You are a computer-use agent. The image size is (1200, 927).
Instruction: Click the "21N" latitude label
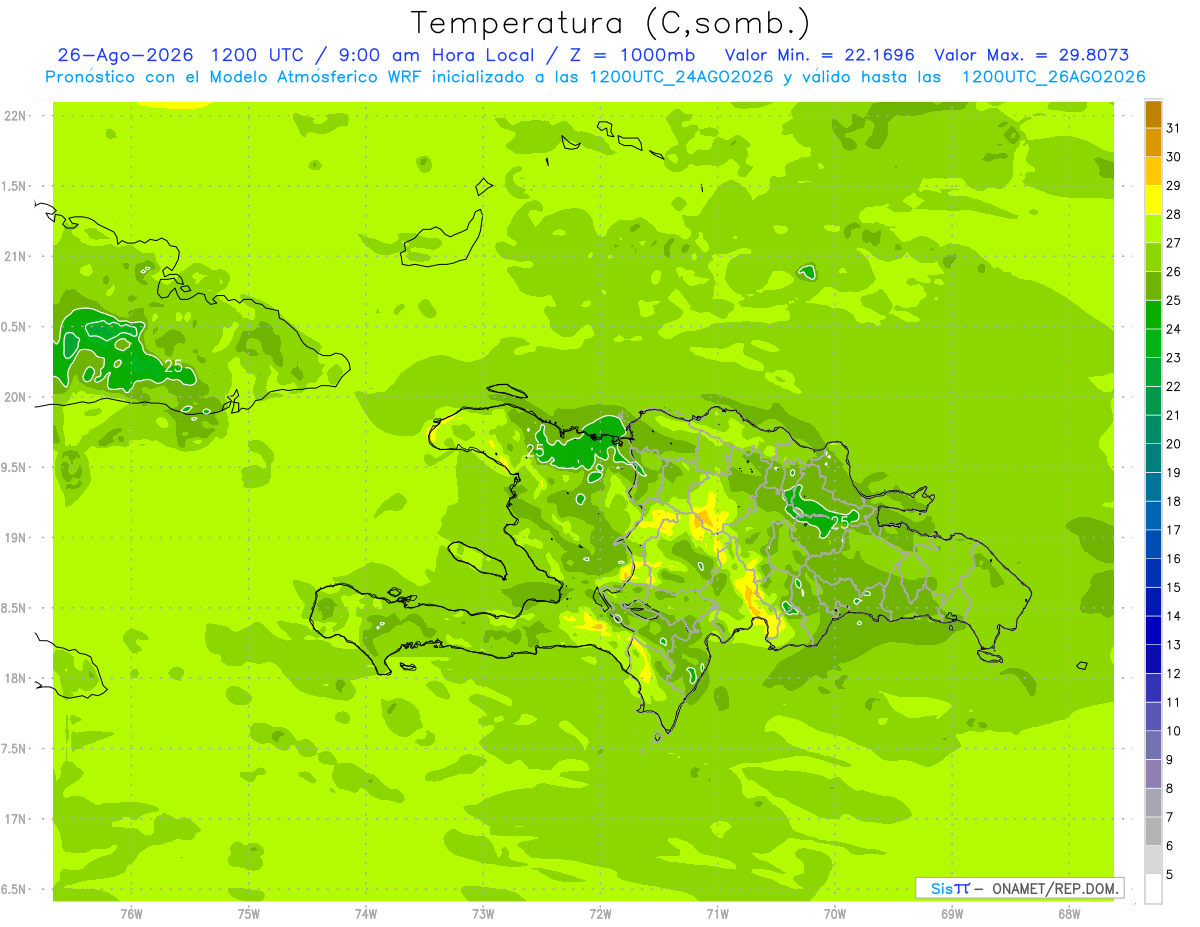click(15, 257)
